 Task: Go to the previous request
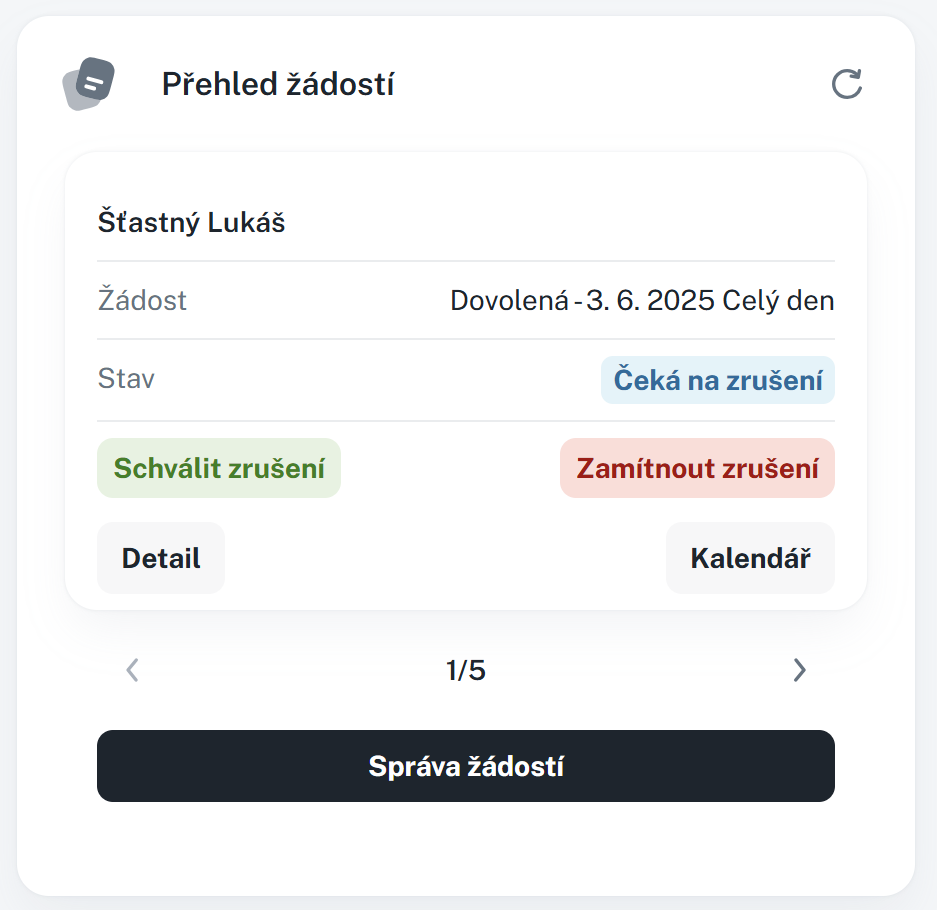click(132, 670)
